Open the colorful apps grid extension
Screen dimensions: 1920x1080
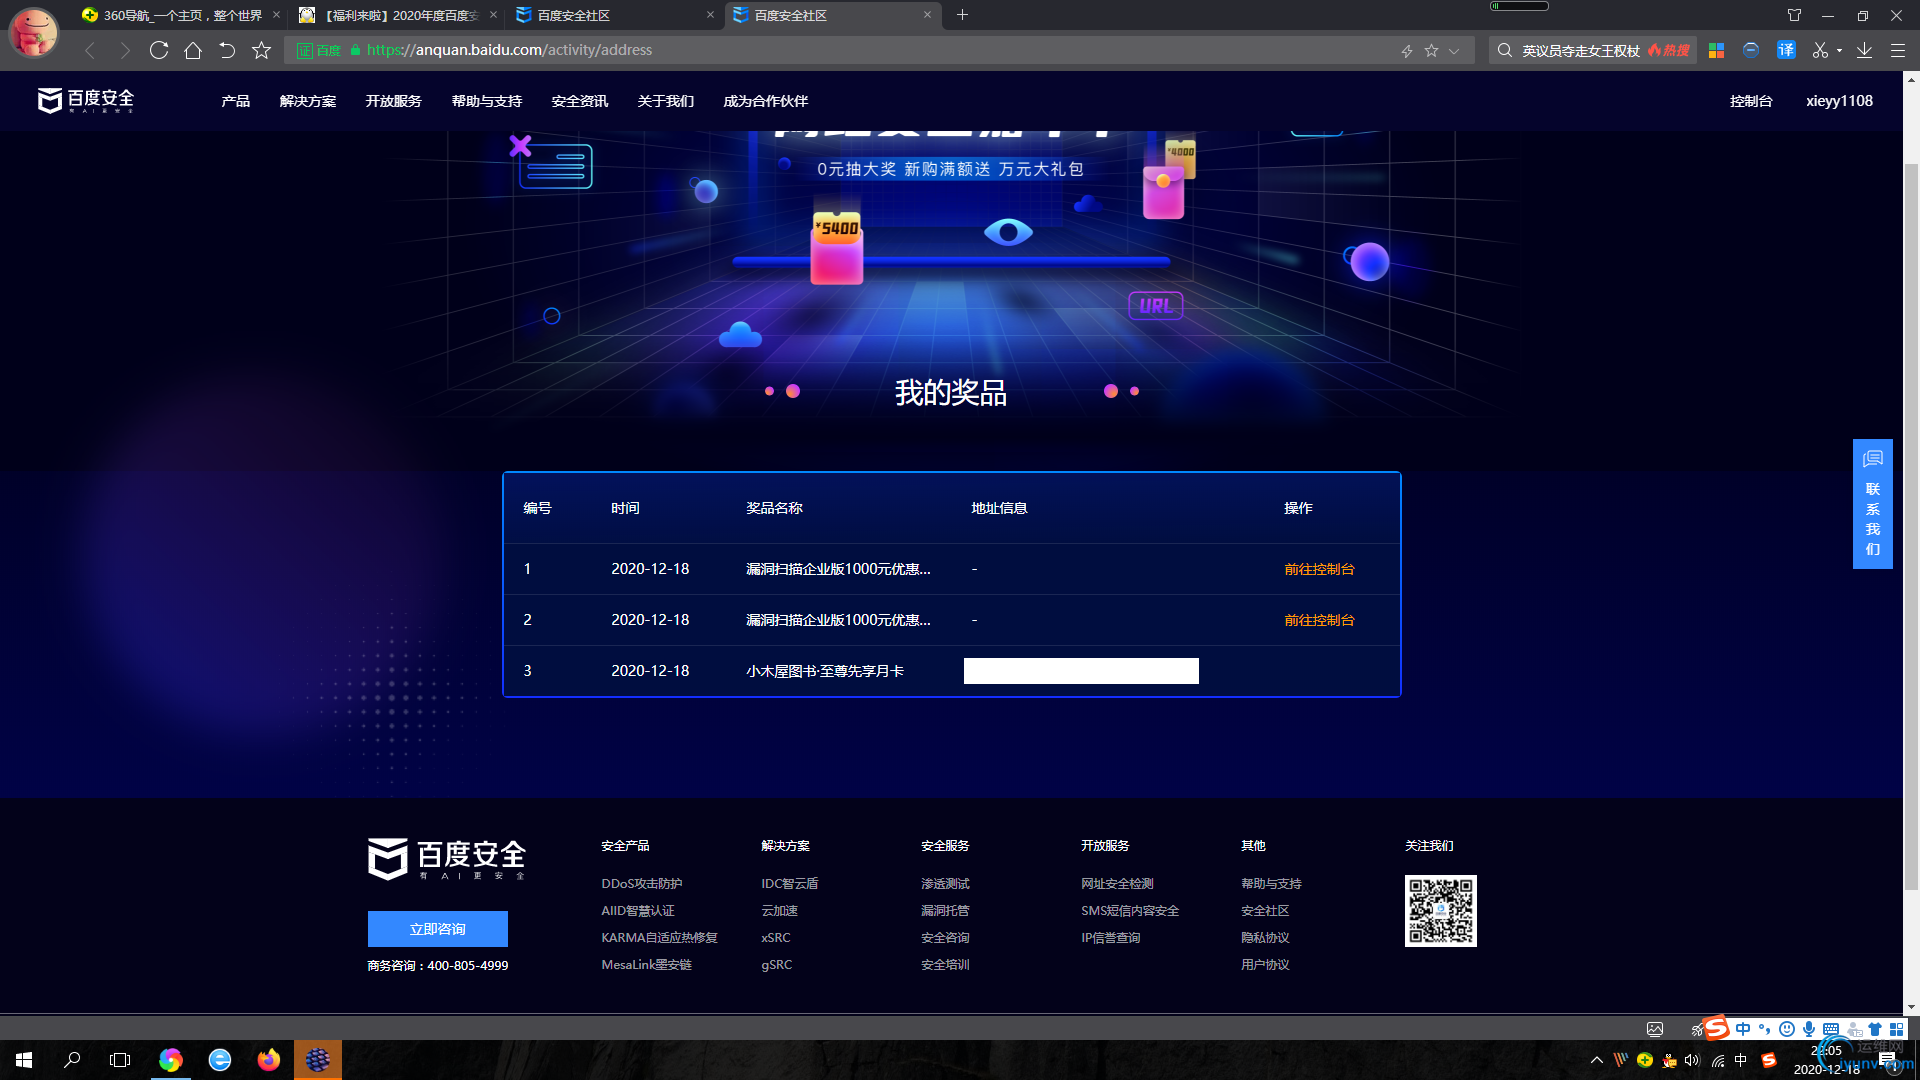(1716, 50)
